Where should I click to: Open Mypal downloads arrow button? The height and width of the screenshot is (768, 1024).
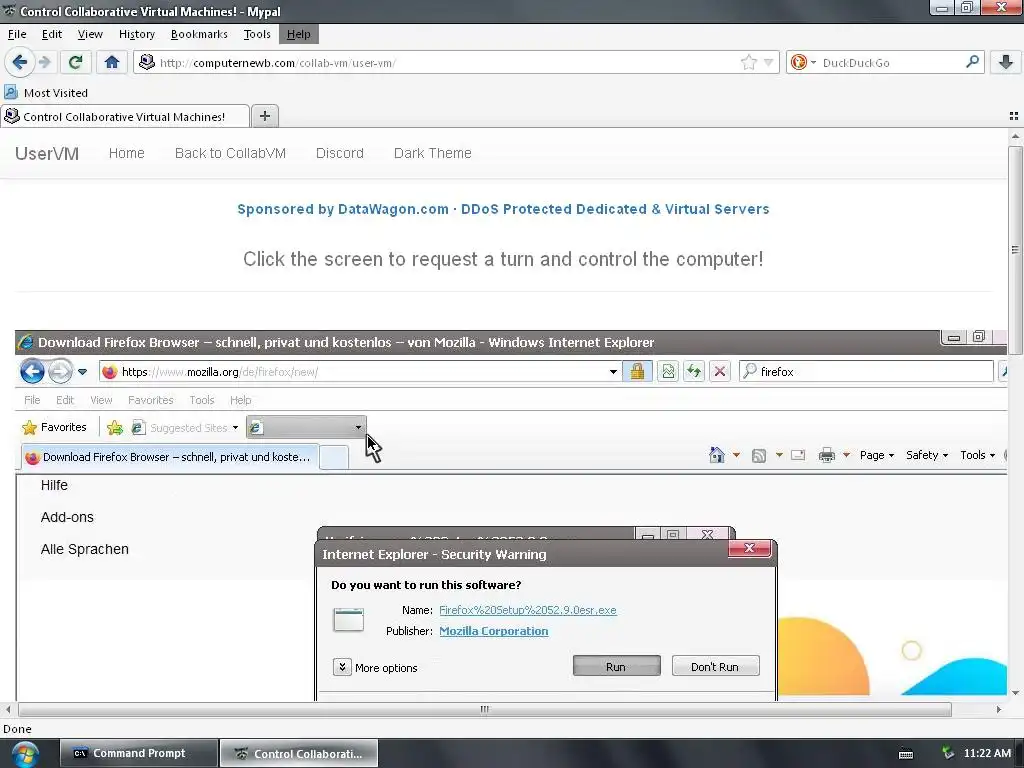pyautogui.click(x=1006, y=63)
